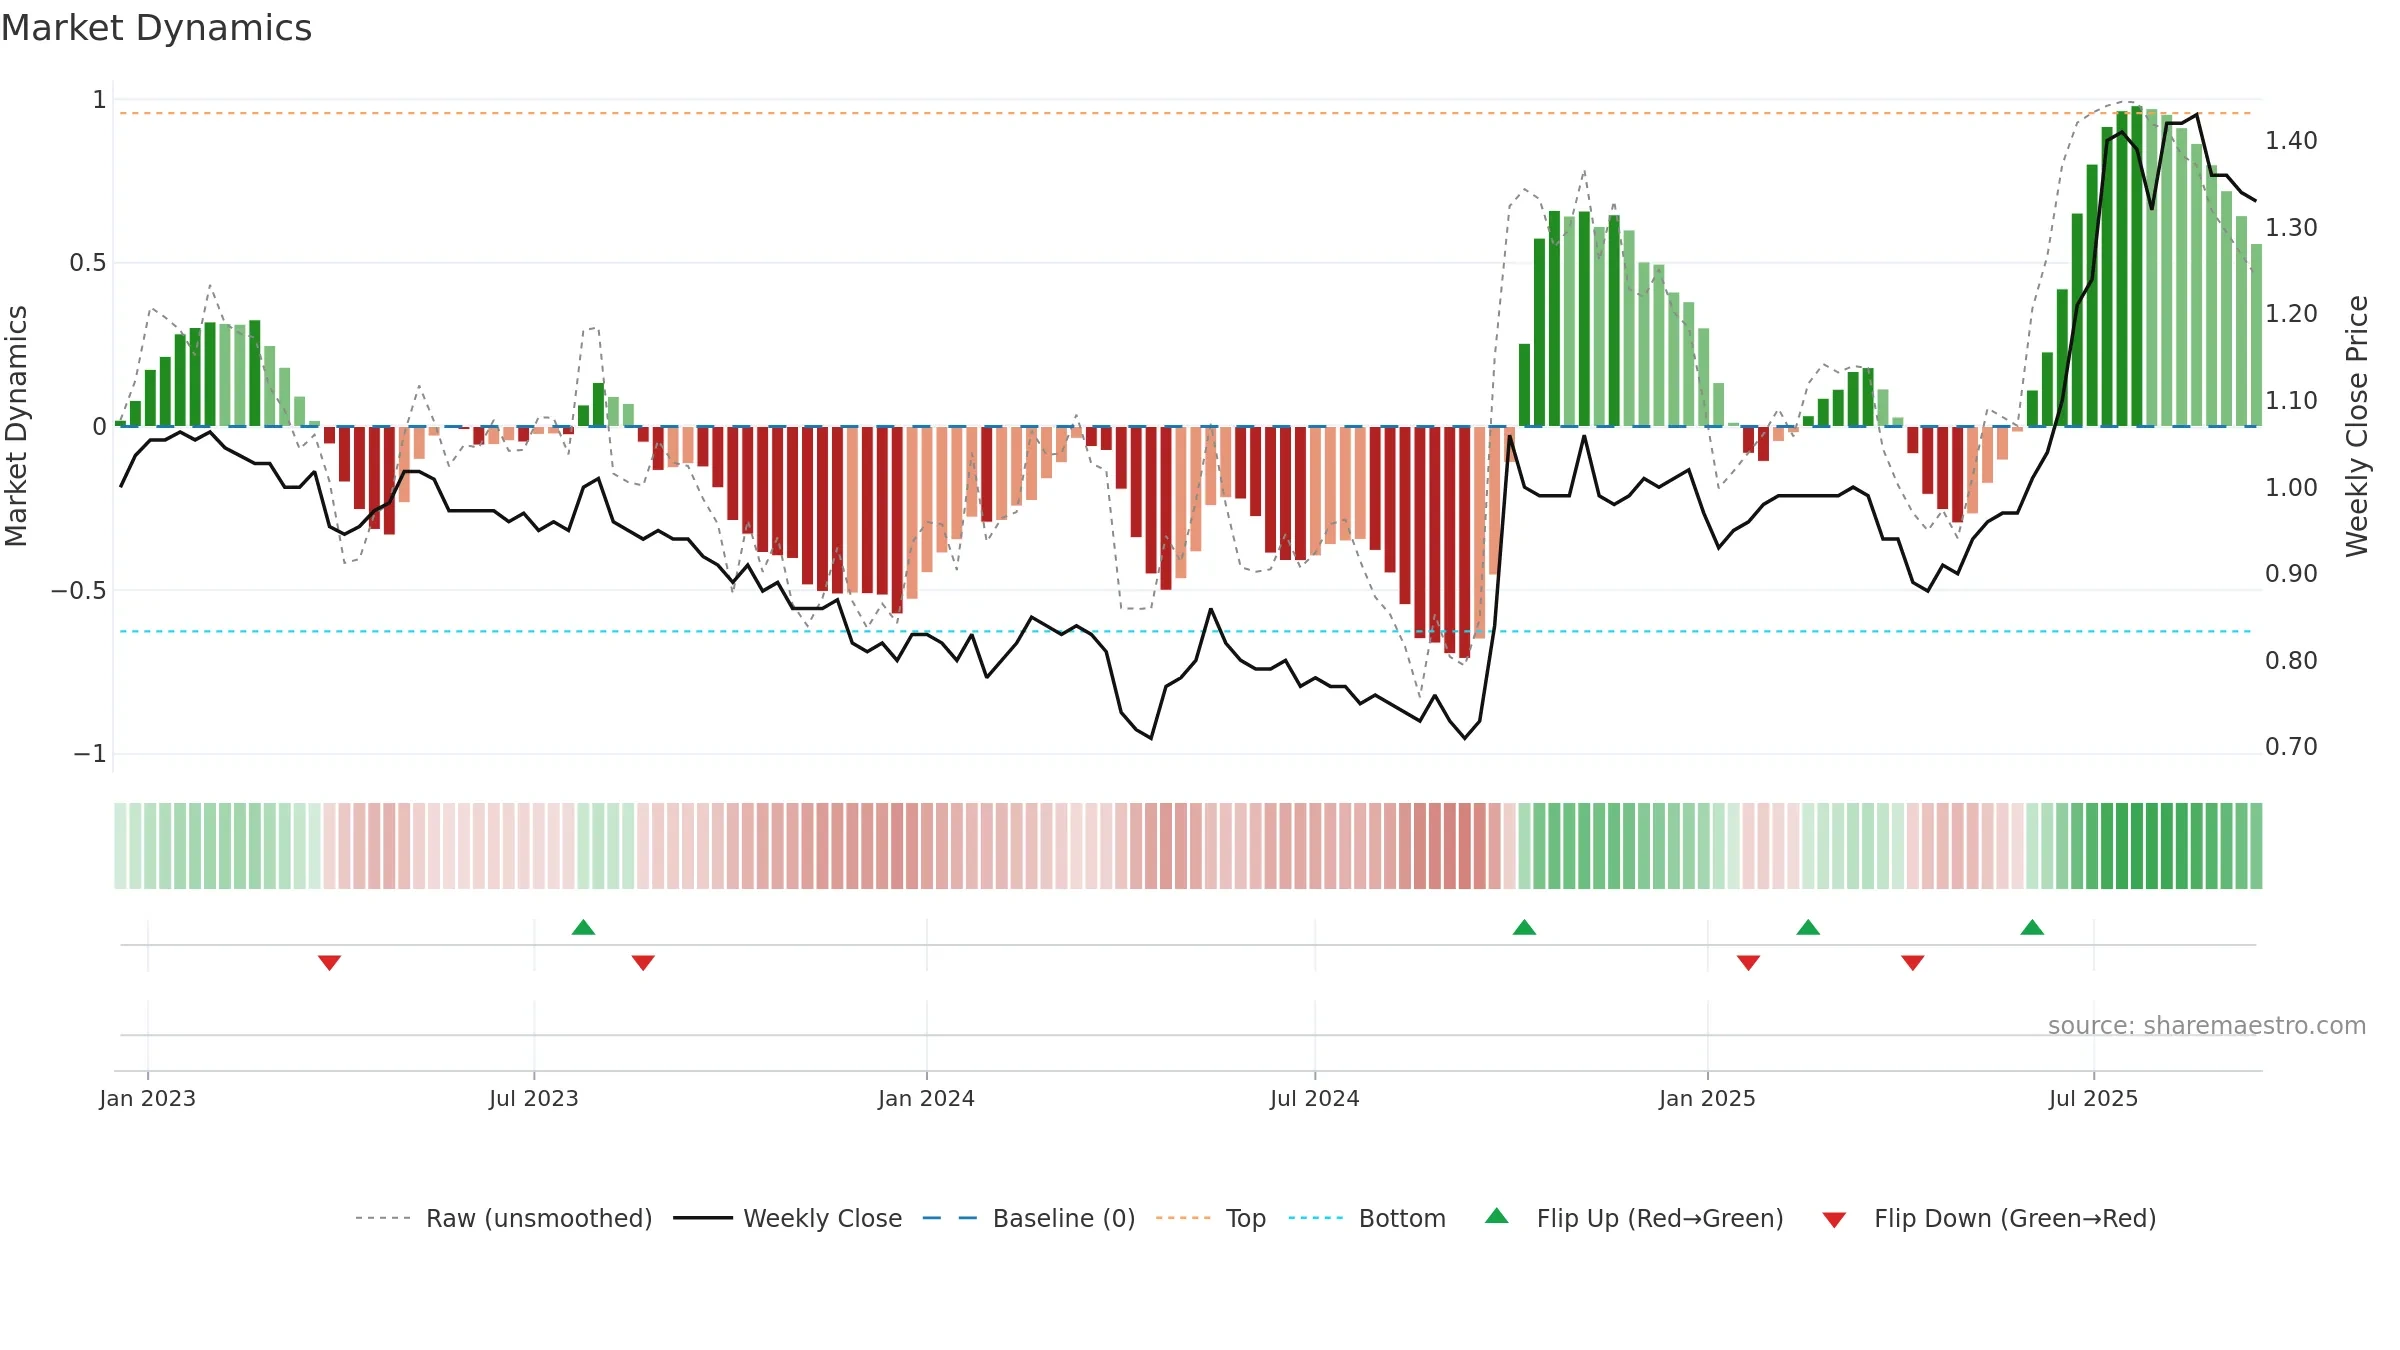Toggle the Weekly Close legend entry
The width and height of the screenshot is (2400, 1350).
point(787,1218)
